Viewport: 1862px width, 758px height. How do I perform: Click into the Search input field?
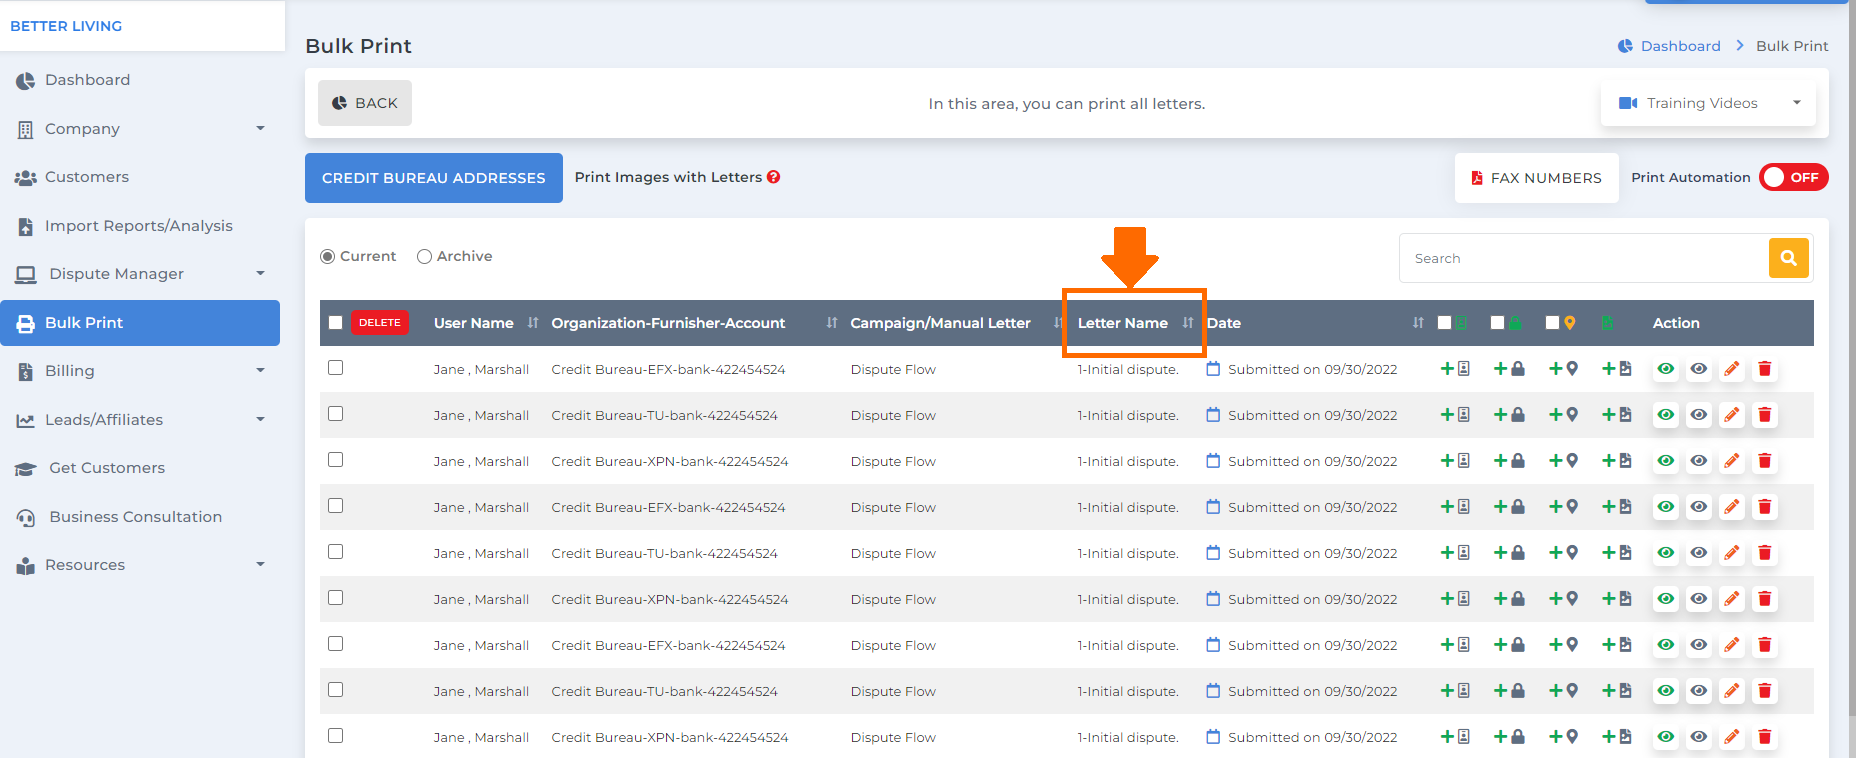(1584, 258)
